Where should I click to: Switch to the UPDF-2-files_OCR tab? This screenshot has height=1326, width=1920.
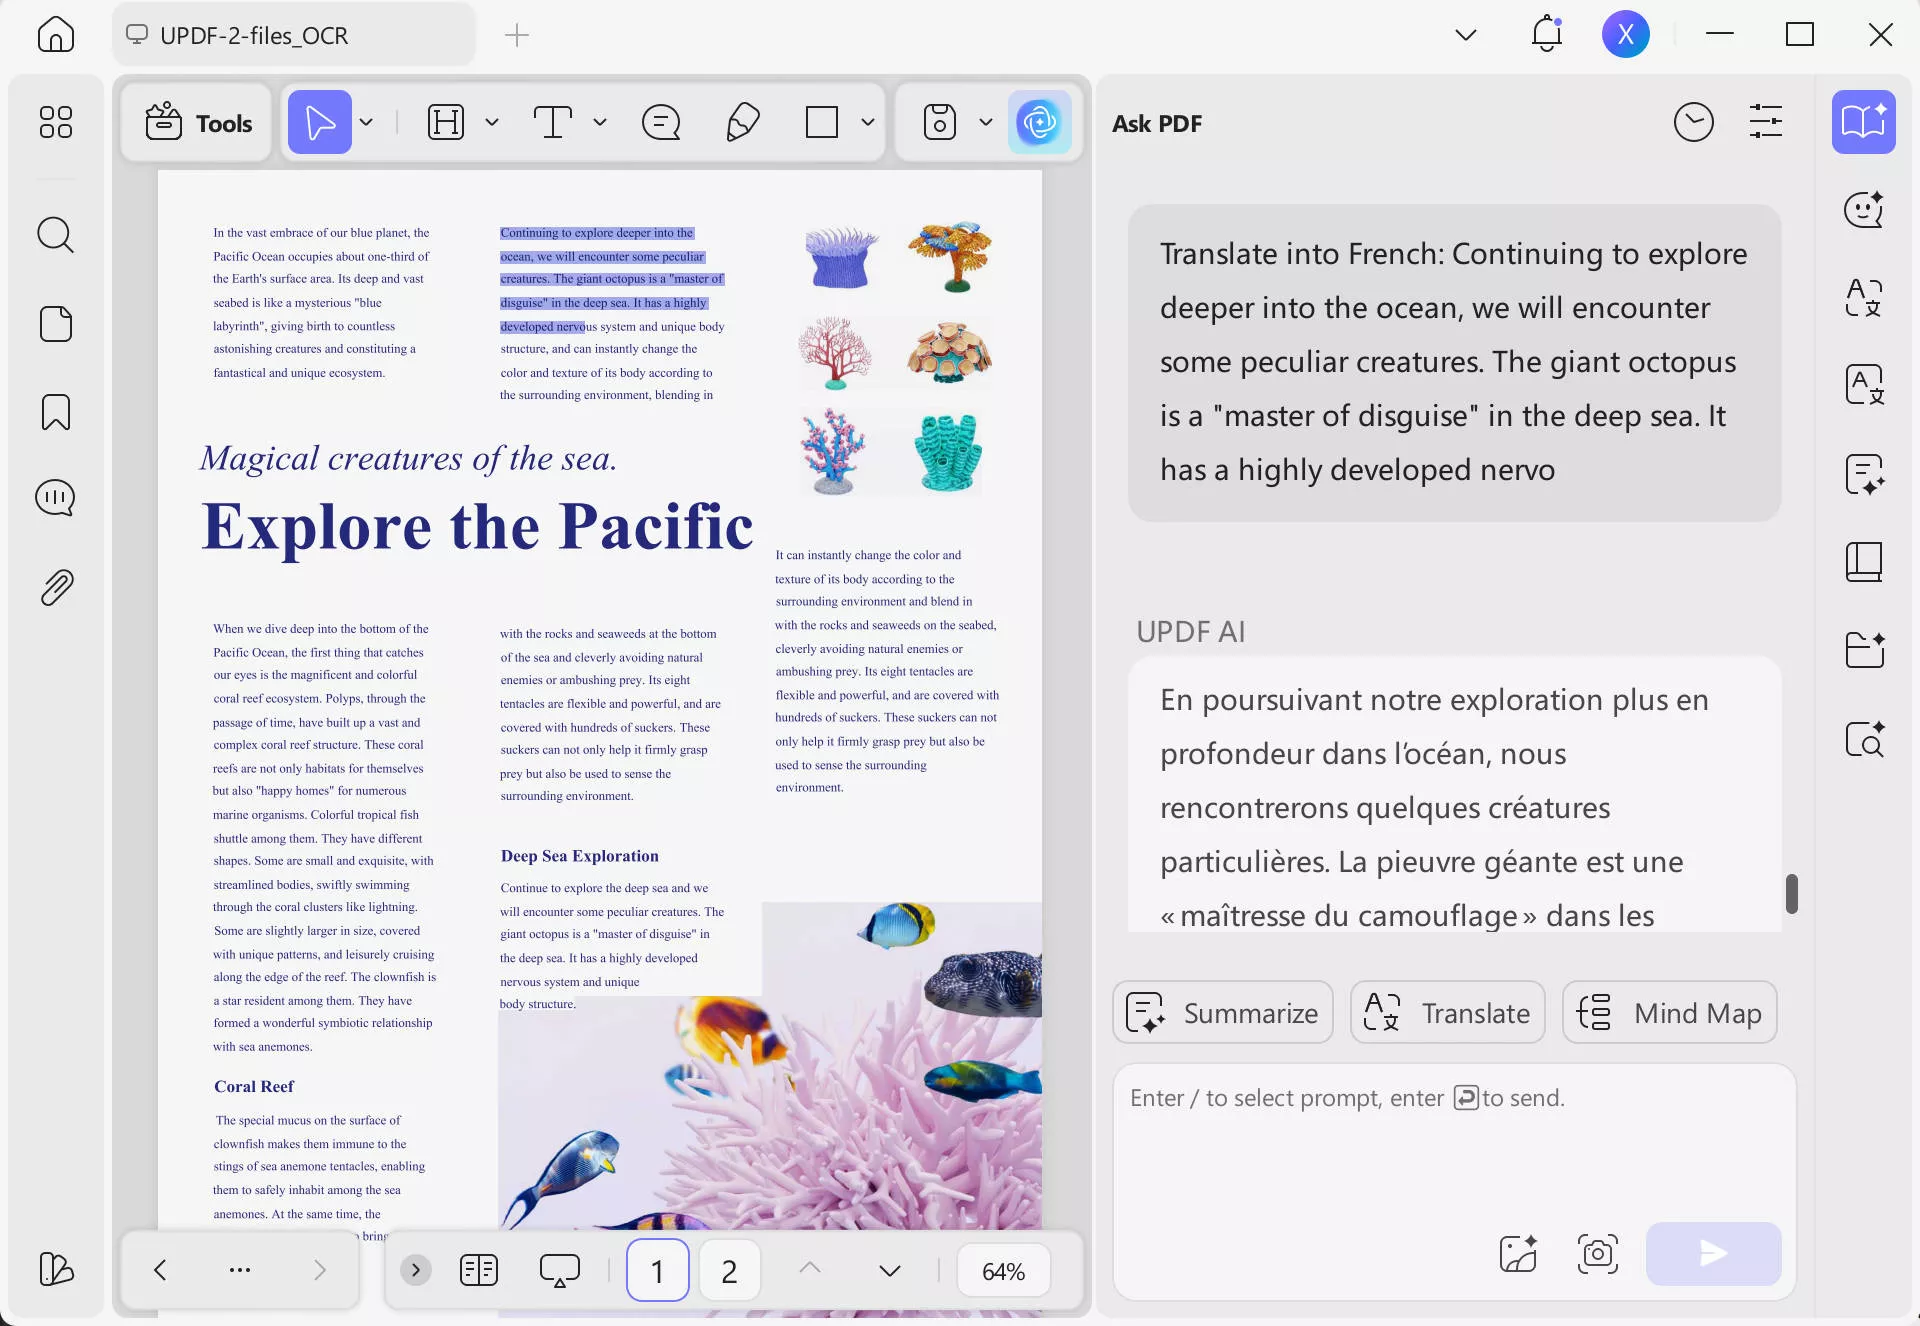pyautogui.click(x=254, y=35)
